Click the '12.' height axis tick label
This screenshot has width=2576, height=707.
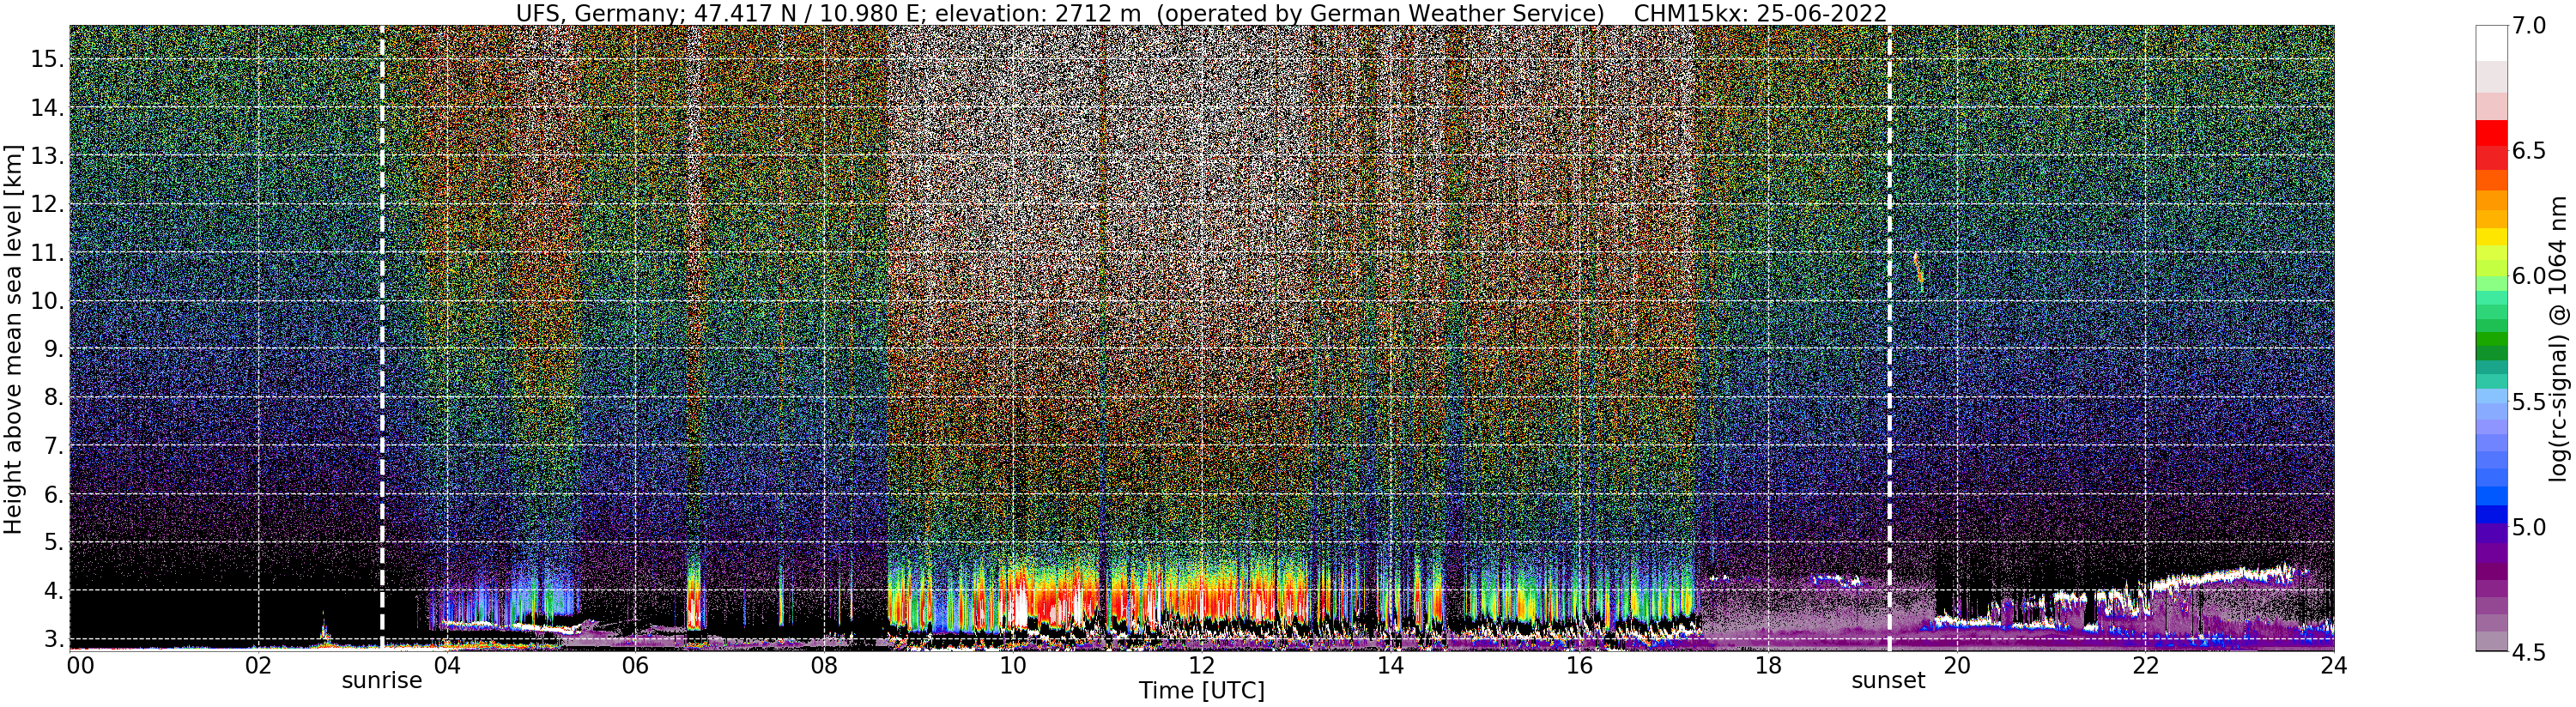tap(48, 204)
